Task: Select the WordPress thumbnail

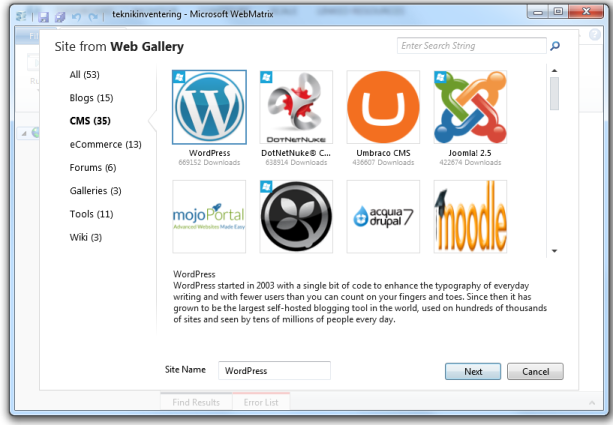Action: [209, 107]
